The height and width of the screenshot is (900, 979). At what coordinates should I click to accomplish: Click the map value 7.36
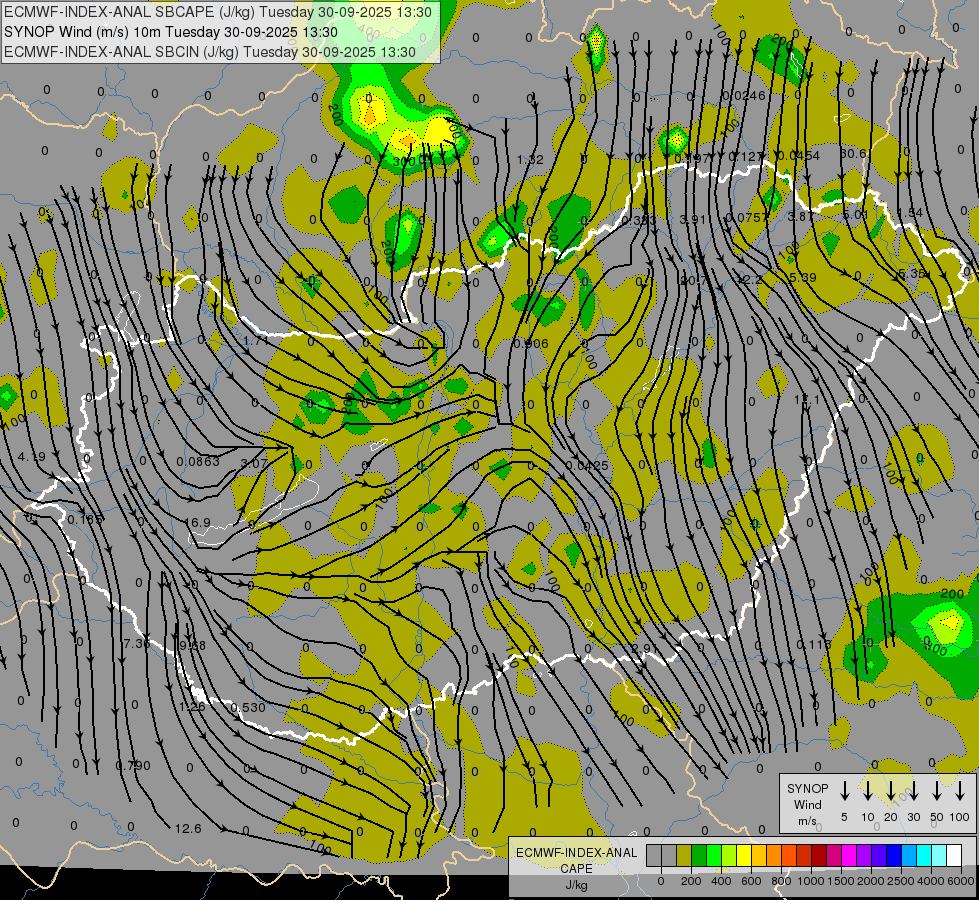pos(137,643)
